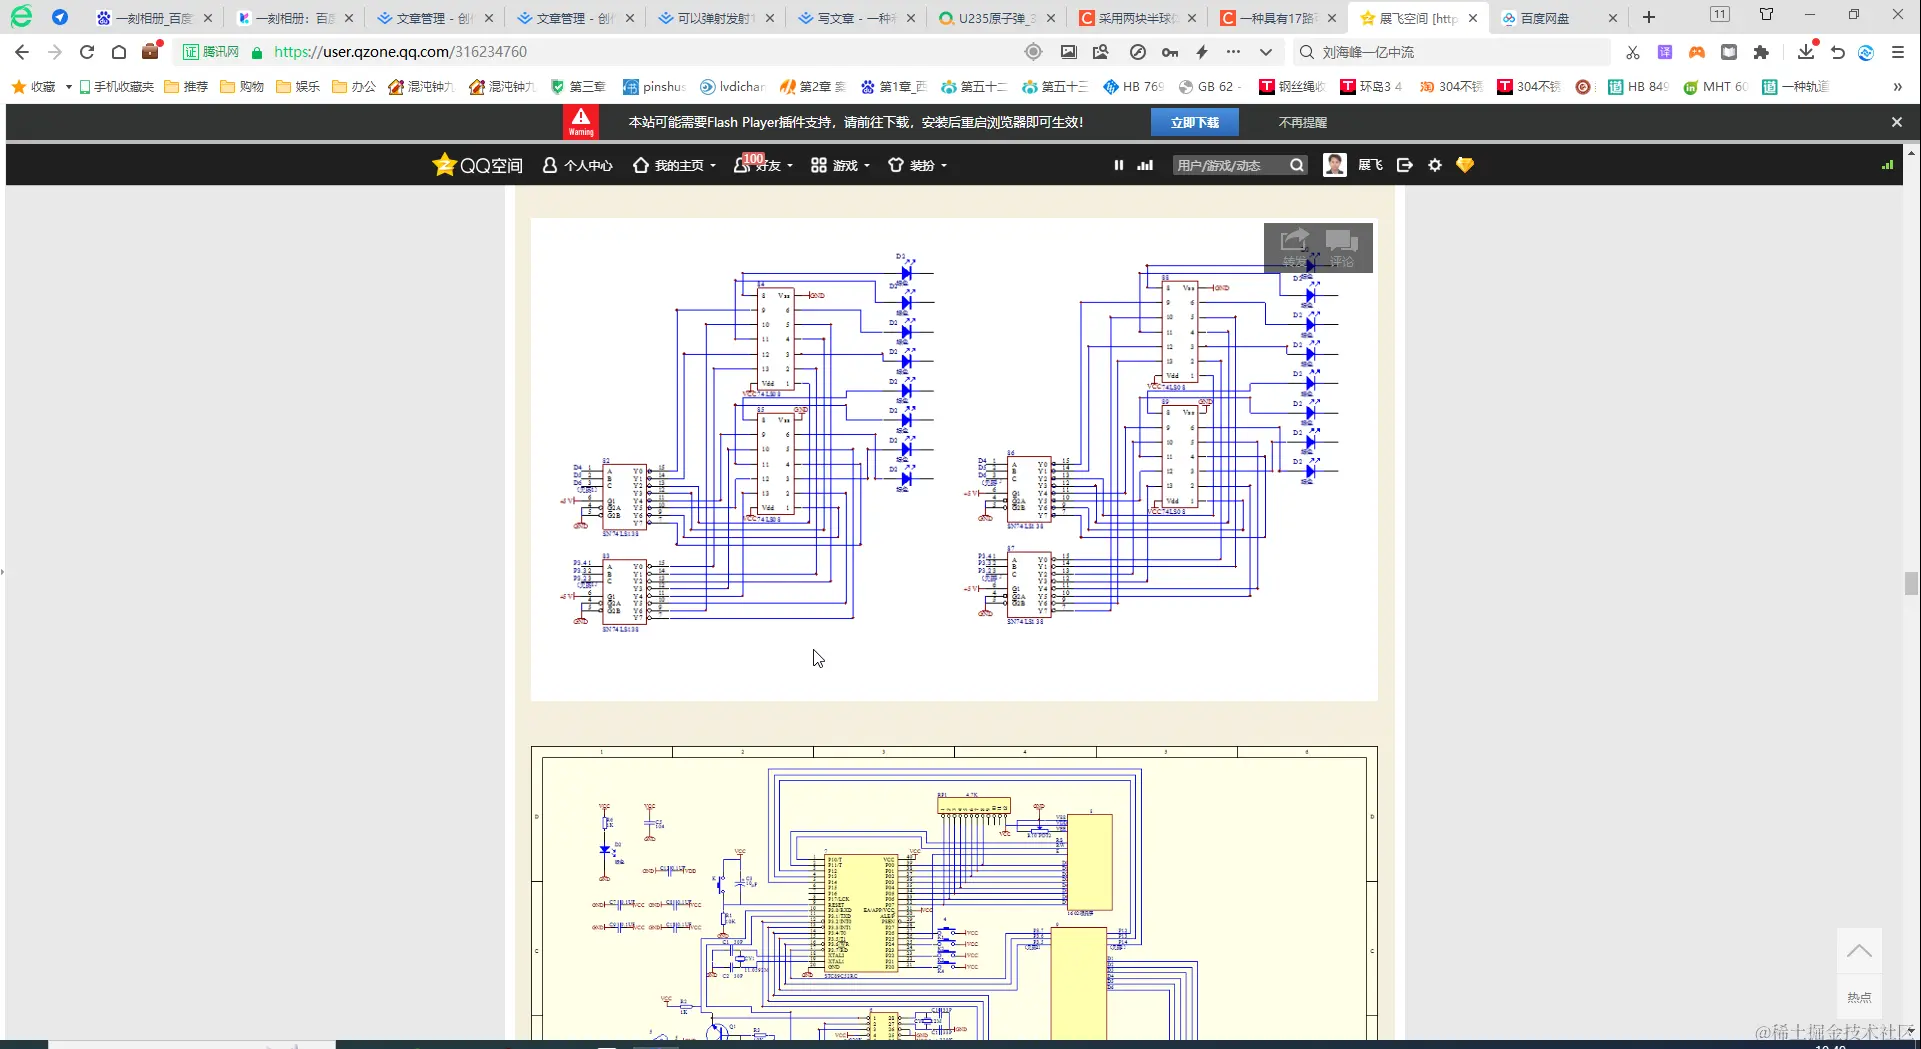Screen dimensions: 1921x1049
Task: Expand the 装扮 dropdown menu
Action: coord(918,165)
